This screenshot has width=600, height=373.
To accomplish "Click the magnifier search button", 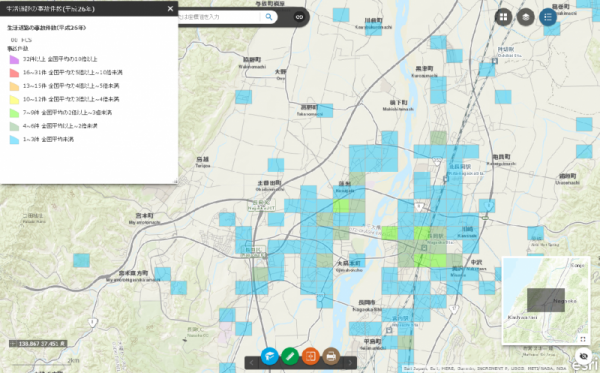I will [269, 17].
